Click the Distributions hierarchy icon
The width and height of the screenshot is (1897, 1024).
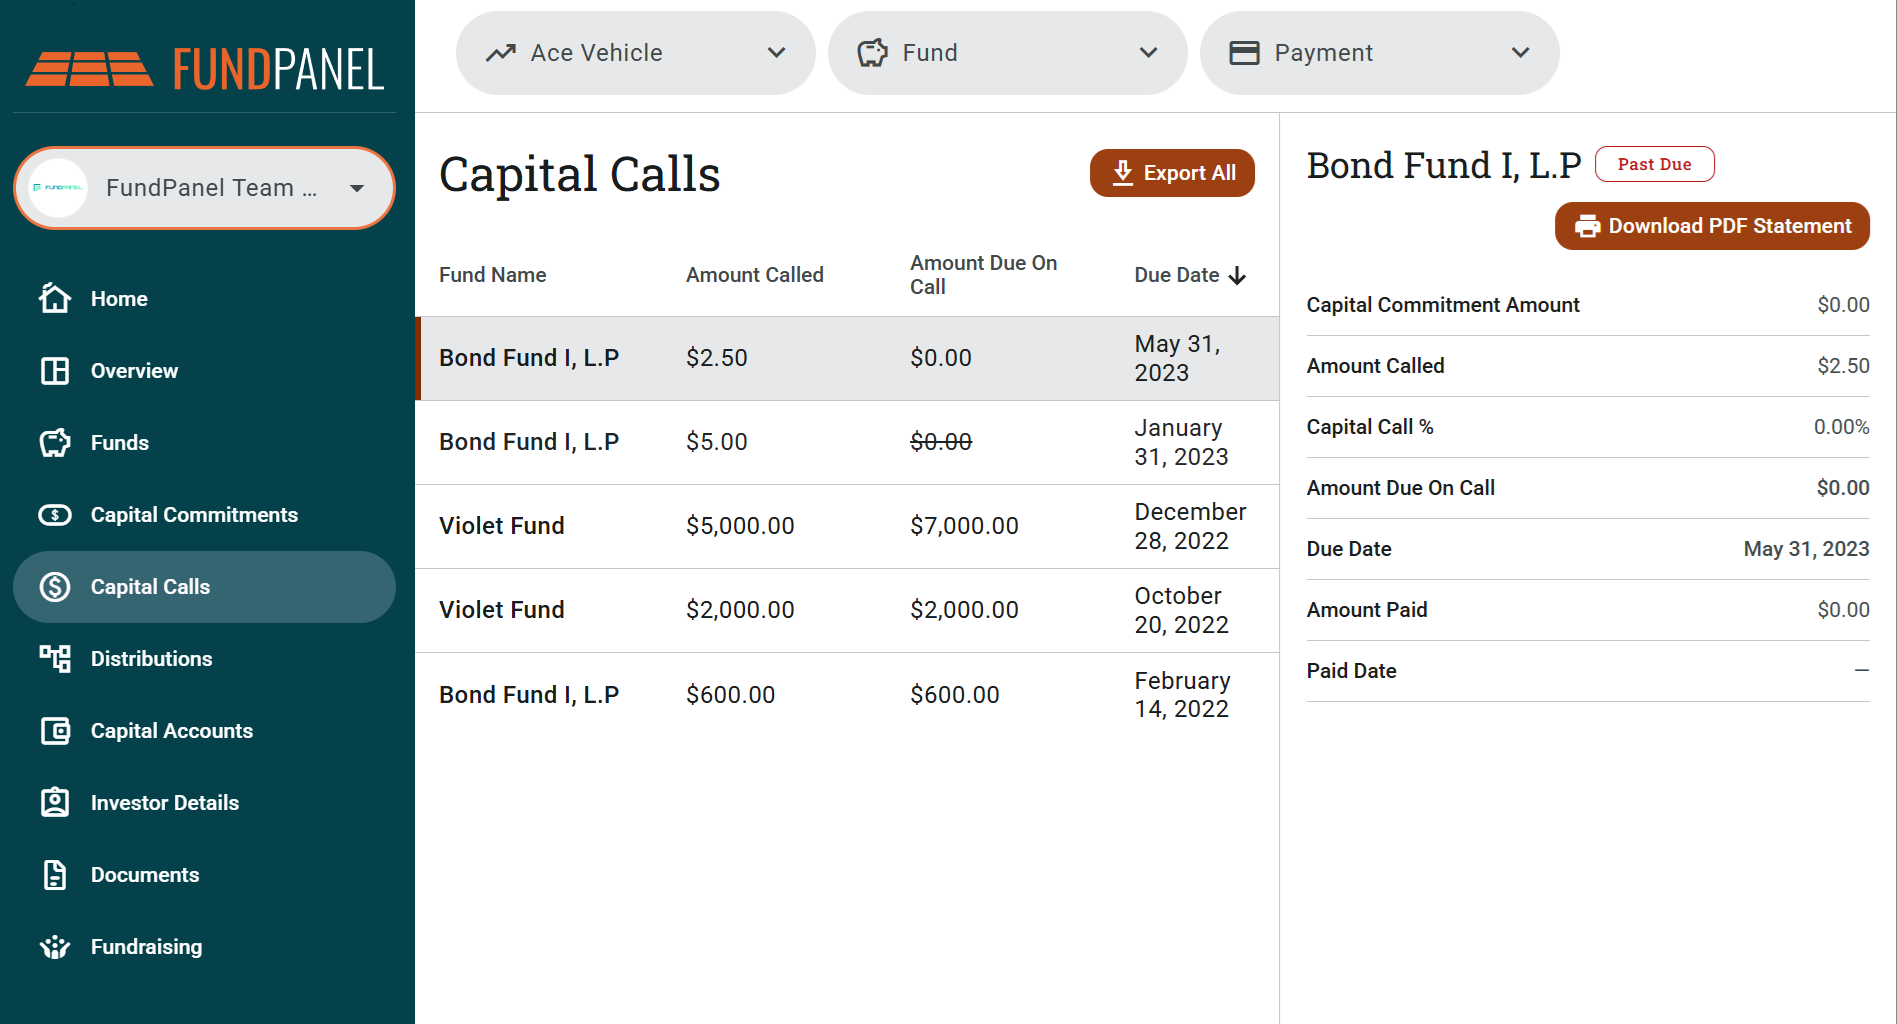[x=55, y=659]
